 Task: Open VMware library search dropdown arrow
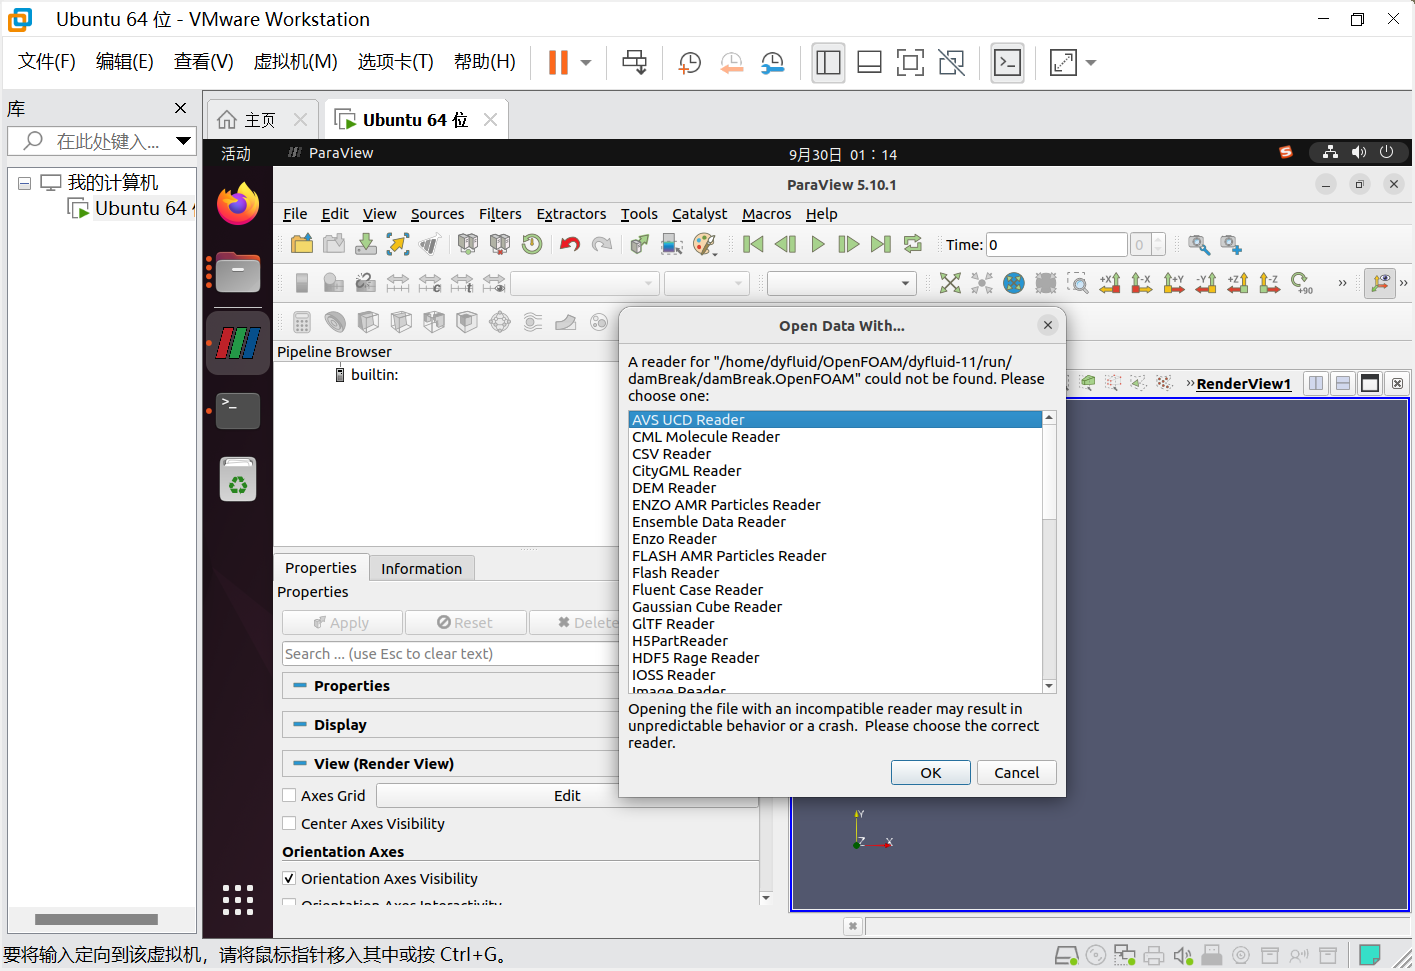coord(184,141)
